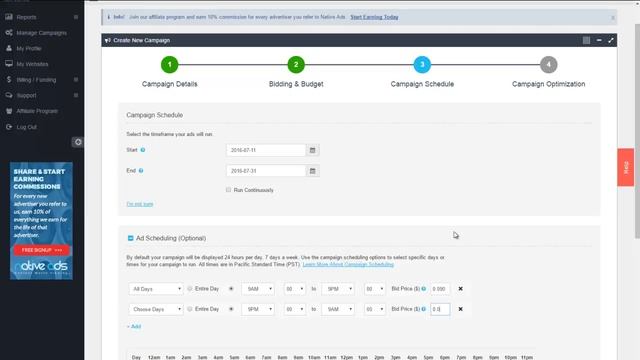Open the All Days dropdown
This screenshot has height=360, width=640.
[156, 289]
